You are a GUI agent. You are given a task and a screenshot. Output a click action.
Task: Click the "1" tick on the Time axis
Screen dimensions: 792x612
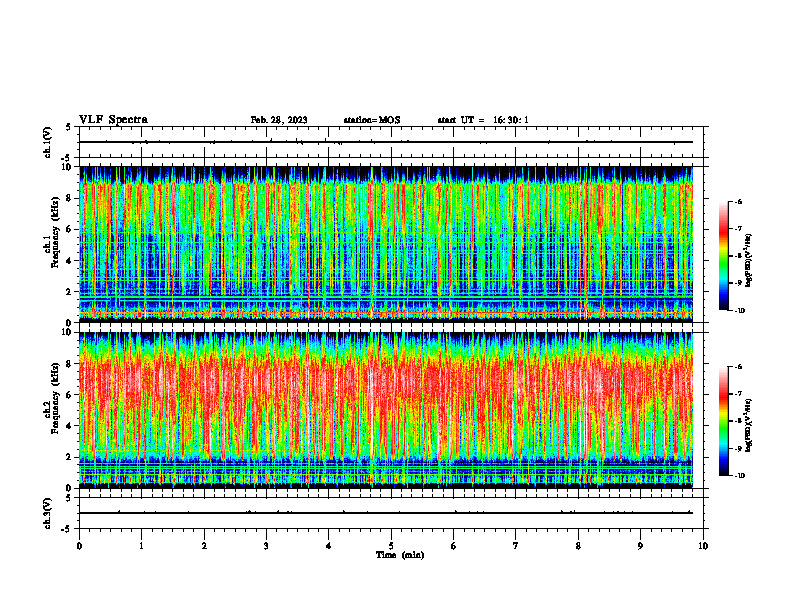[141, 546]
